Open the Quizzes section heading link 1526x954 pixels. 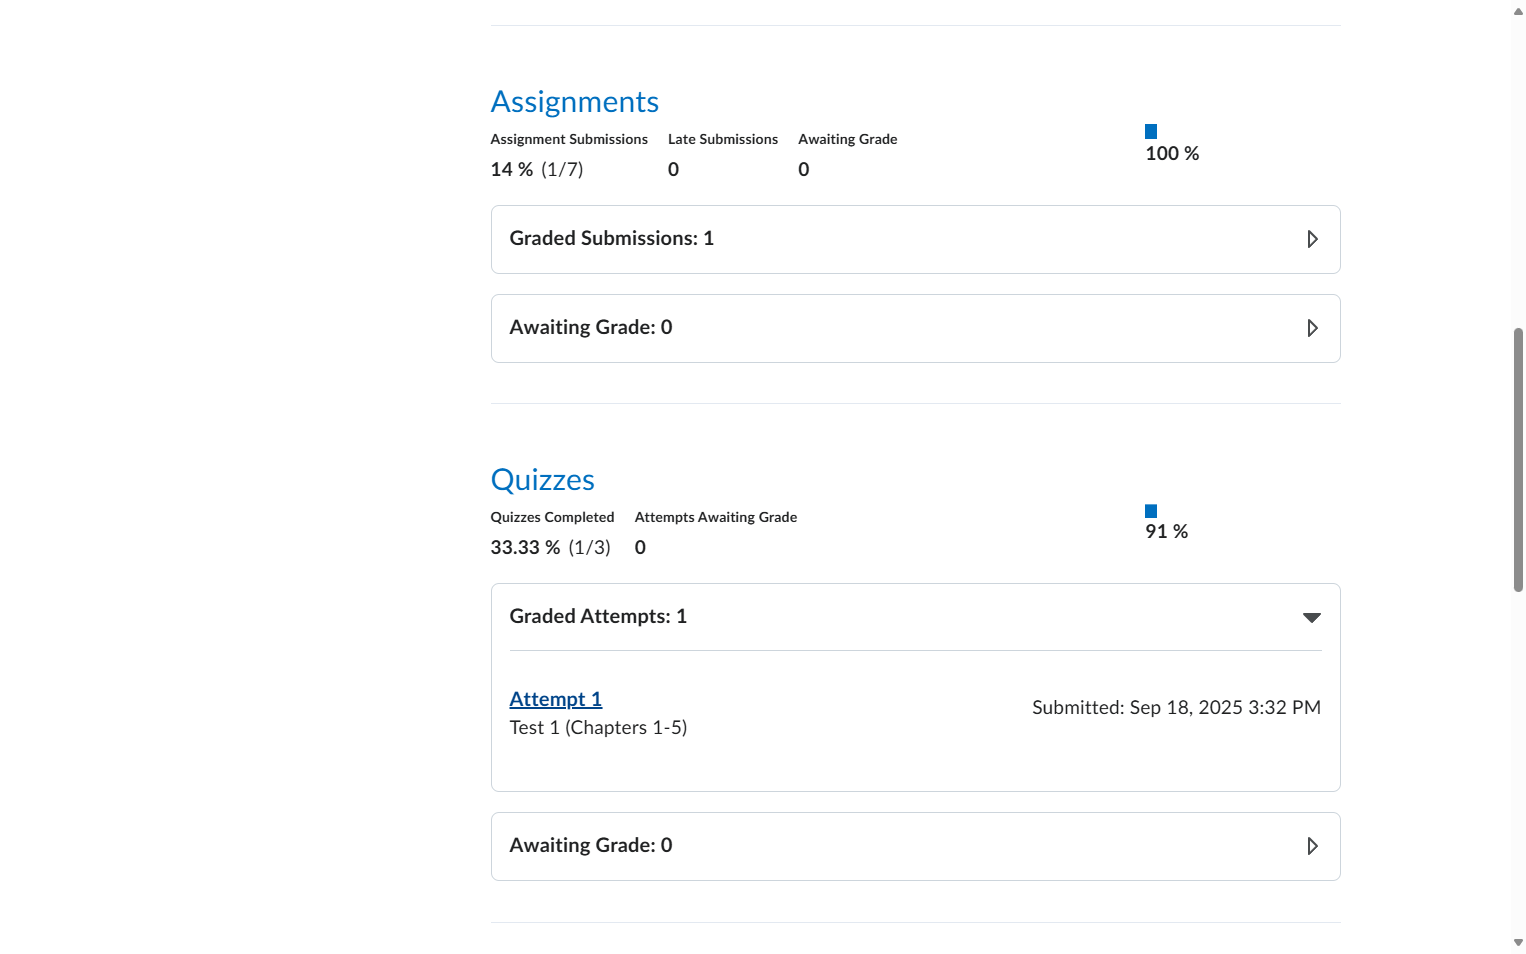tap(542, 480)
